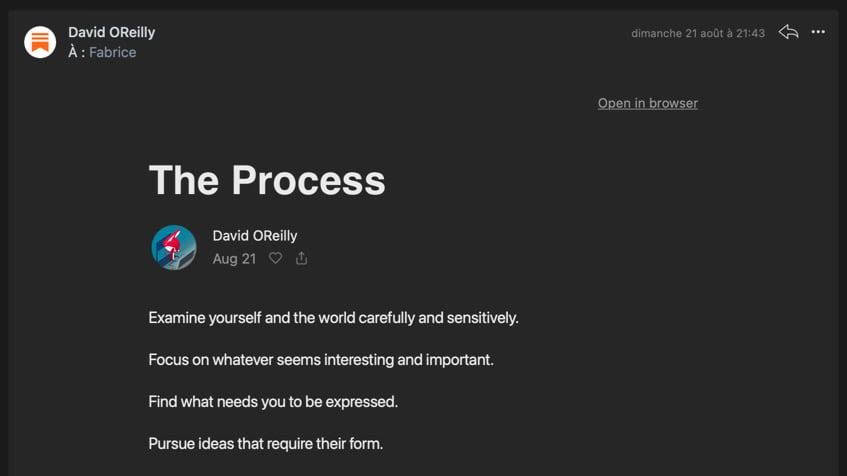Open the three-dot more options menu
This screenshot has width=847, height=476.
pos(818,32)
